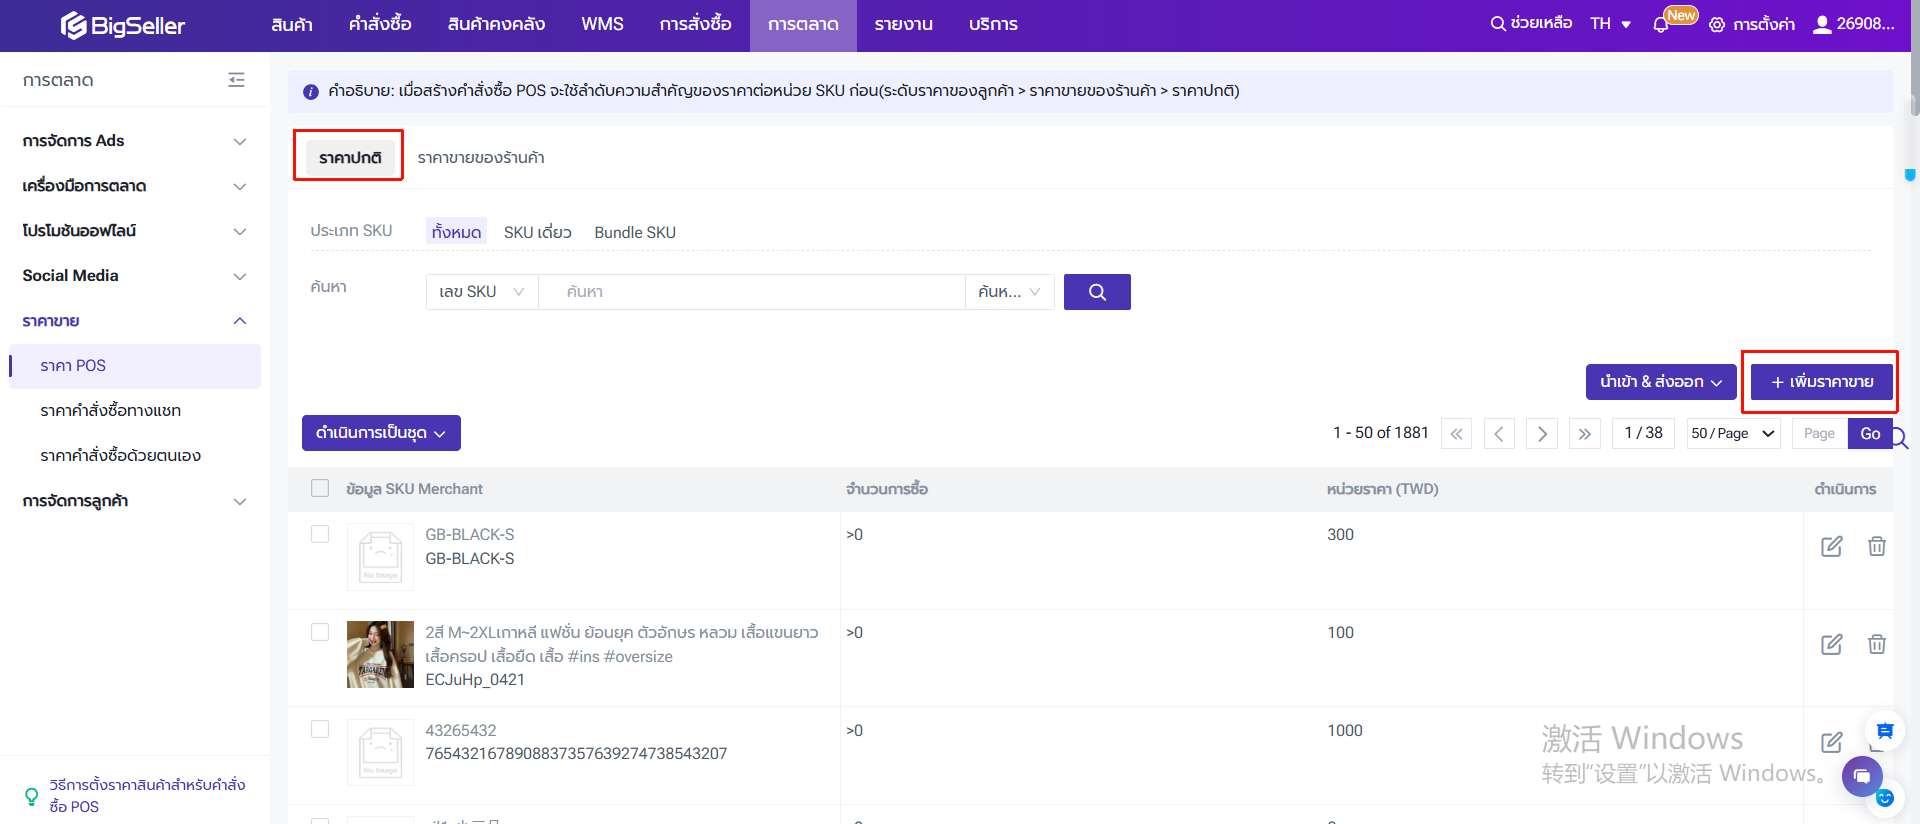Screen dimensions: 1920x824
Task: Open the notification bell
Action: (1661, 25)
